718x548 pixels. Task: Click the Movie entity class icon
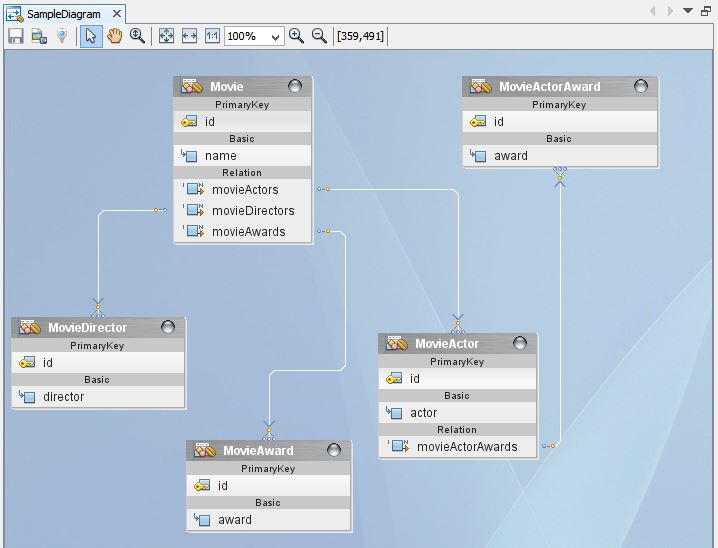click(192, 86)
